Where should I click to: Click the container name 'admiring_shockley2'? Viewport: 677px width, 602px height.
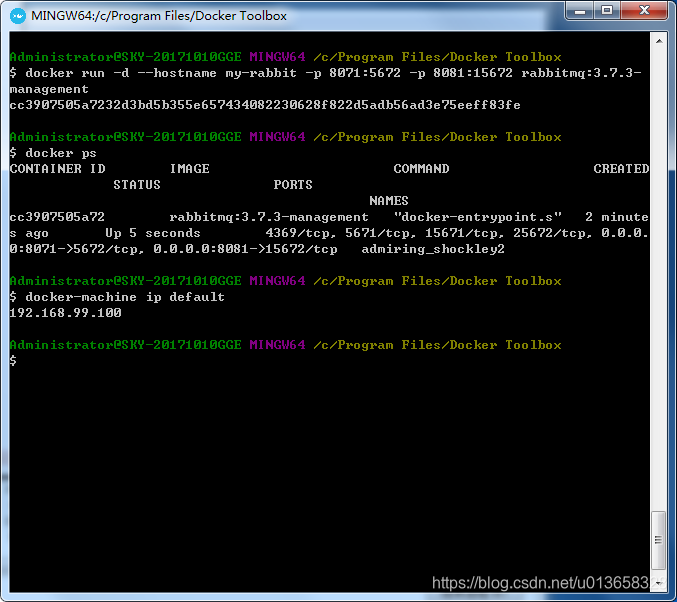pyautogui.click(x=433, y=249)
